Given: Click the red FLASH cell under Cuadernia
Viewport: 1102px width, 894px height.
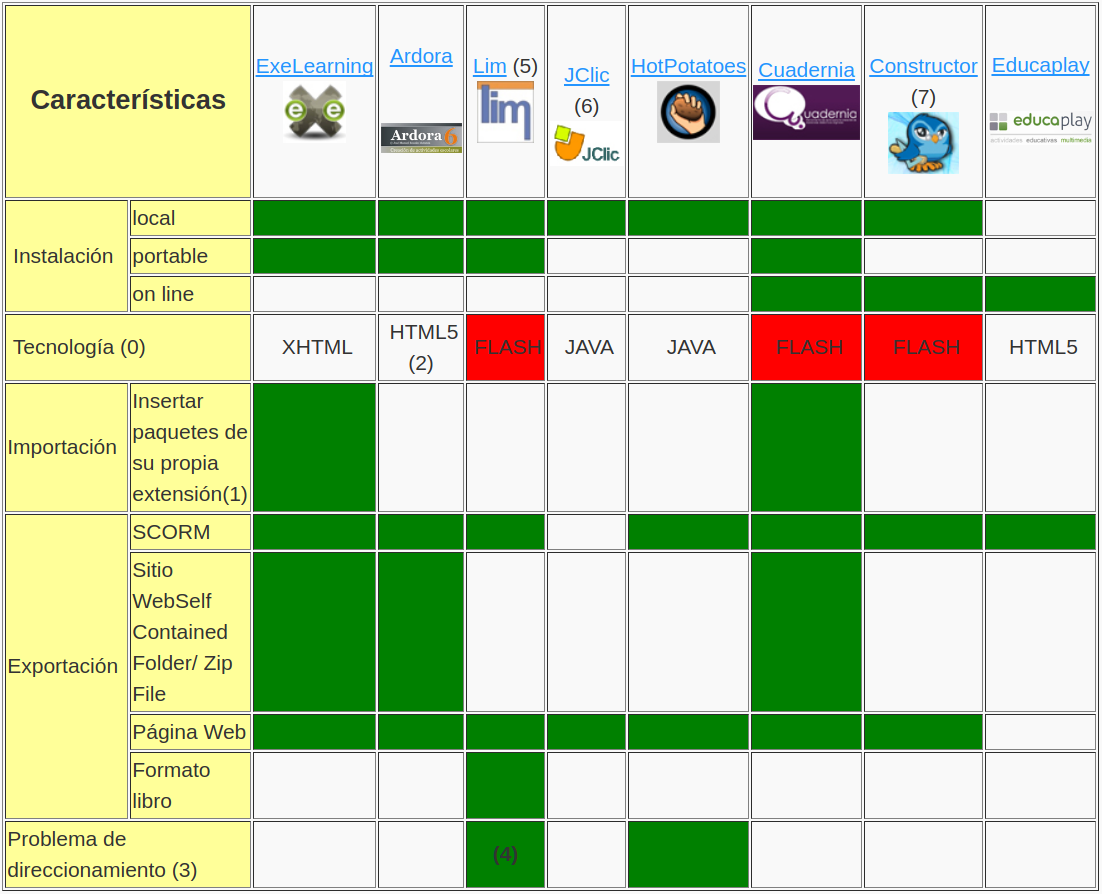Looking at the screenshot, I should click(x=806, y=347).
